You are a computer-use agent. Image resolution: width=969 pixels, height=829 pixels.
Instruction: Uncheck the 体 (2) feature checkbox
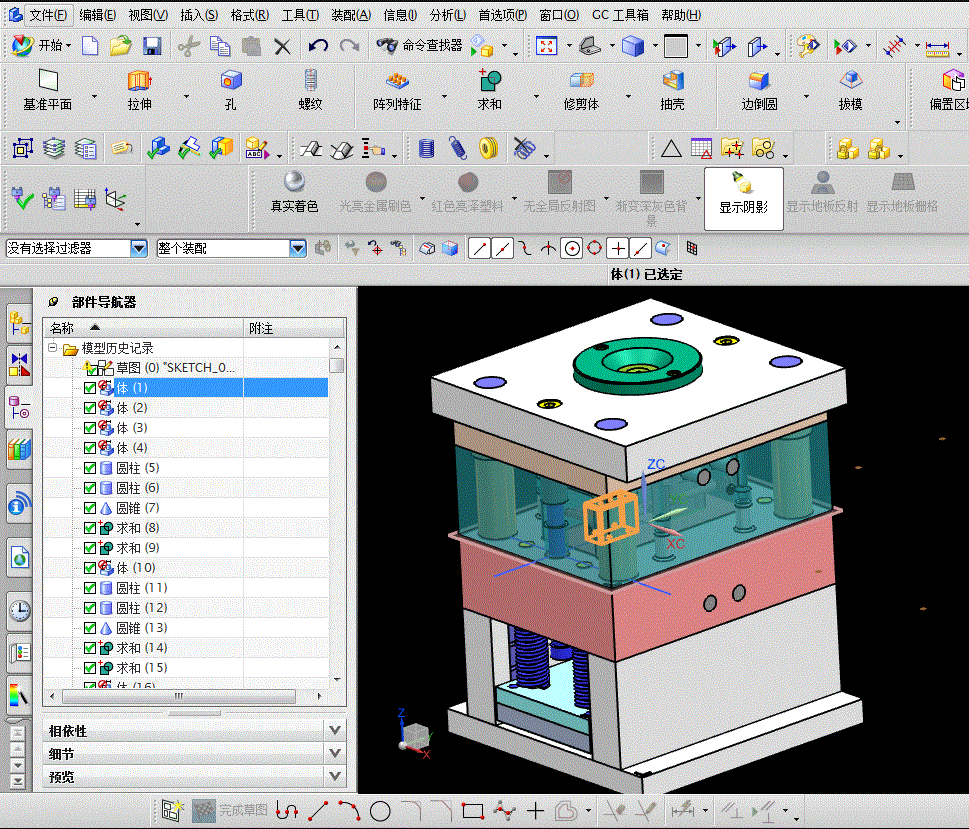pyautogui.click(x=90, y=408)
